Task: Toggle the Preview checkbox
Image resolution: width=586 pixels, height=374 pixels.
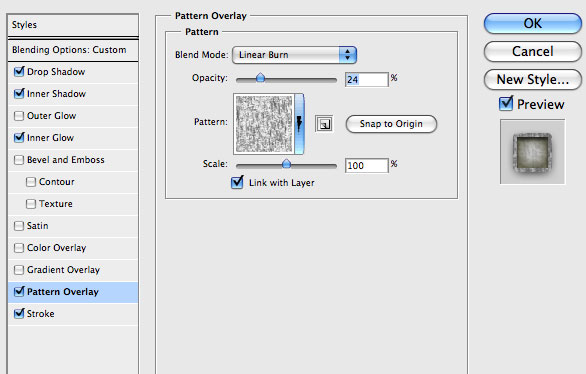Action: click(x=506, y=103)
